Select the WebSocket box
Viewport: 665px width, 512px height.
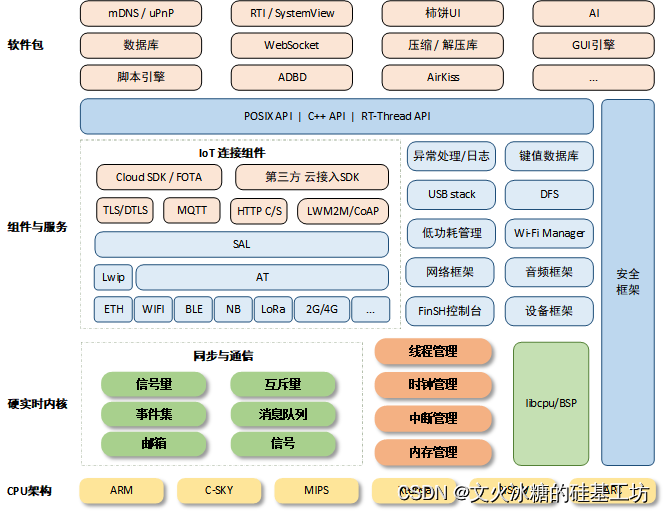pyautogui.click(x=292, y=45)
